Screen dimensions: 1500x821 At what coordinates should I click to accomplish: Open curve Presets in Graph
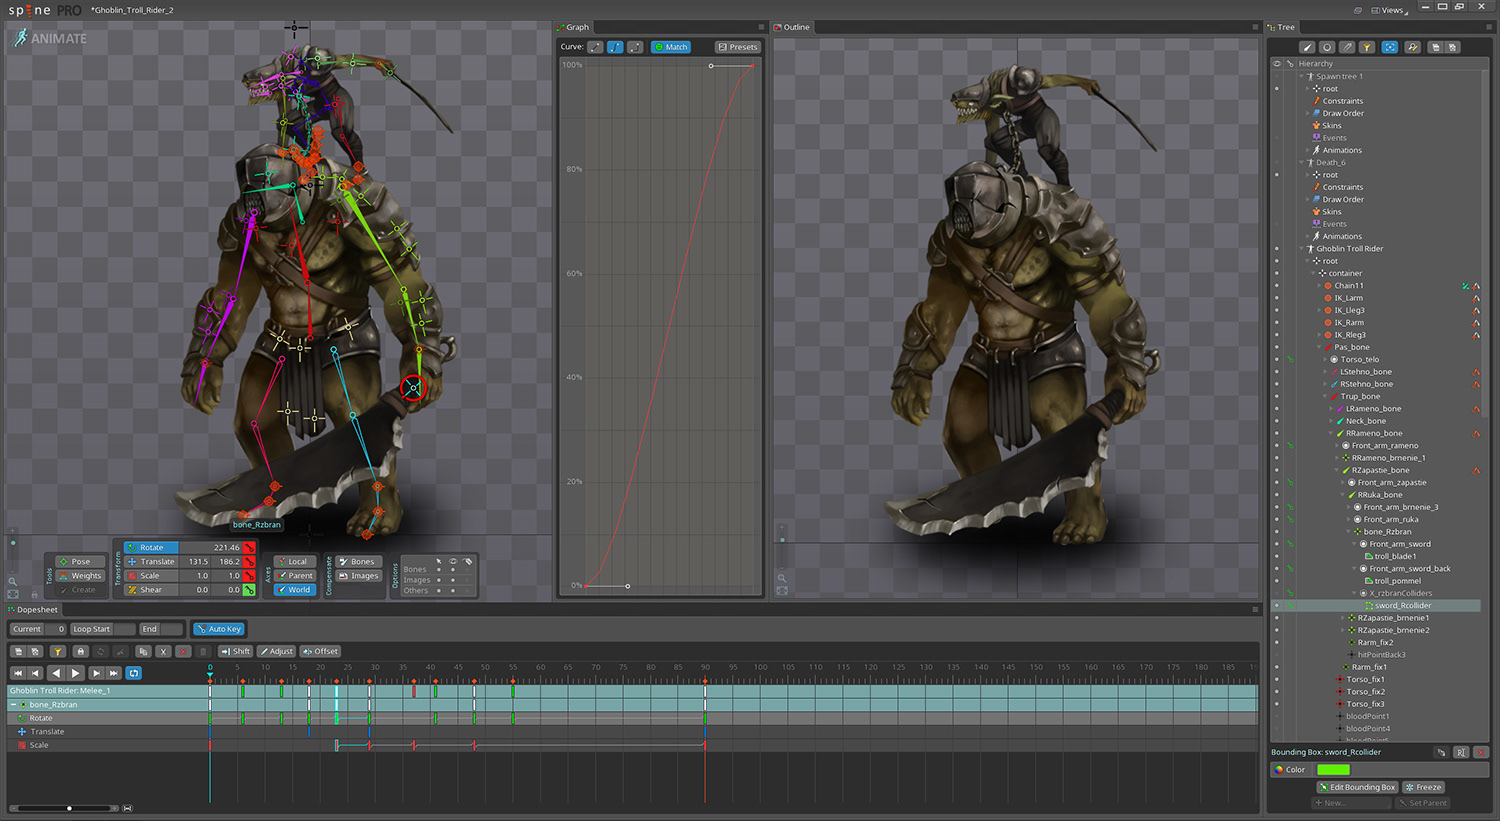(x=738, y=47)
